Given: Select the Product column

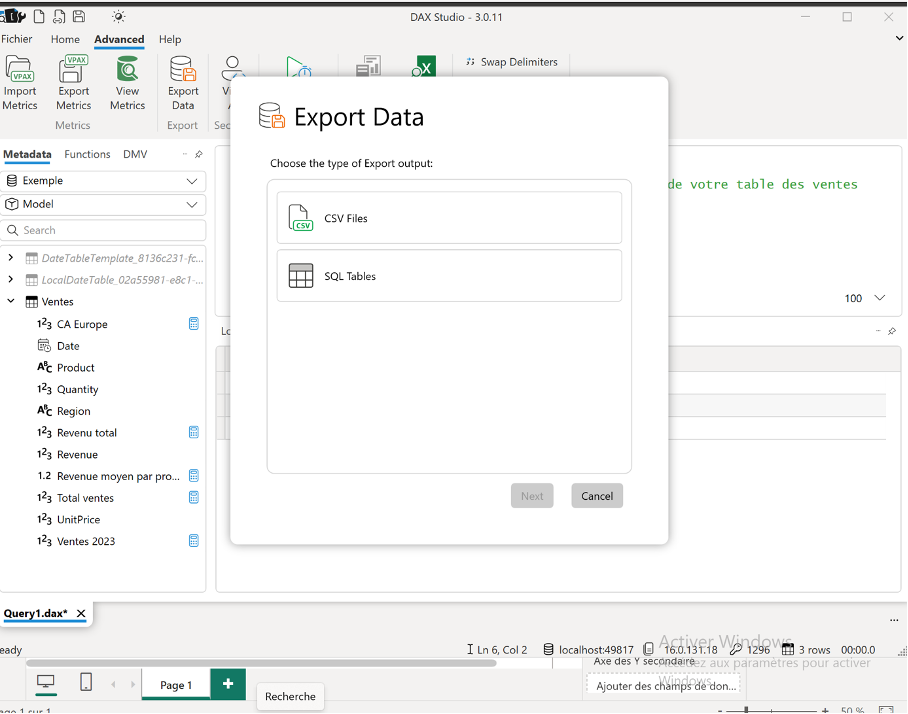Looking at the screenshot, I should coord(75,367).
